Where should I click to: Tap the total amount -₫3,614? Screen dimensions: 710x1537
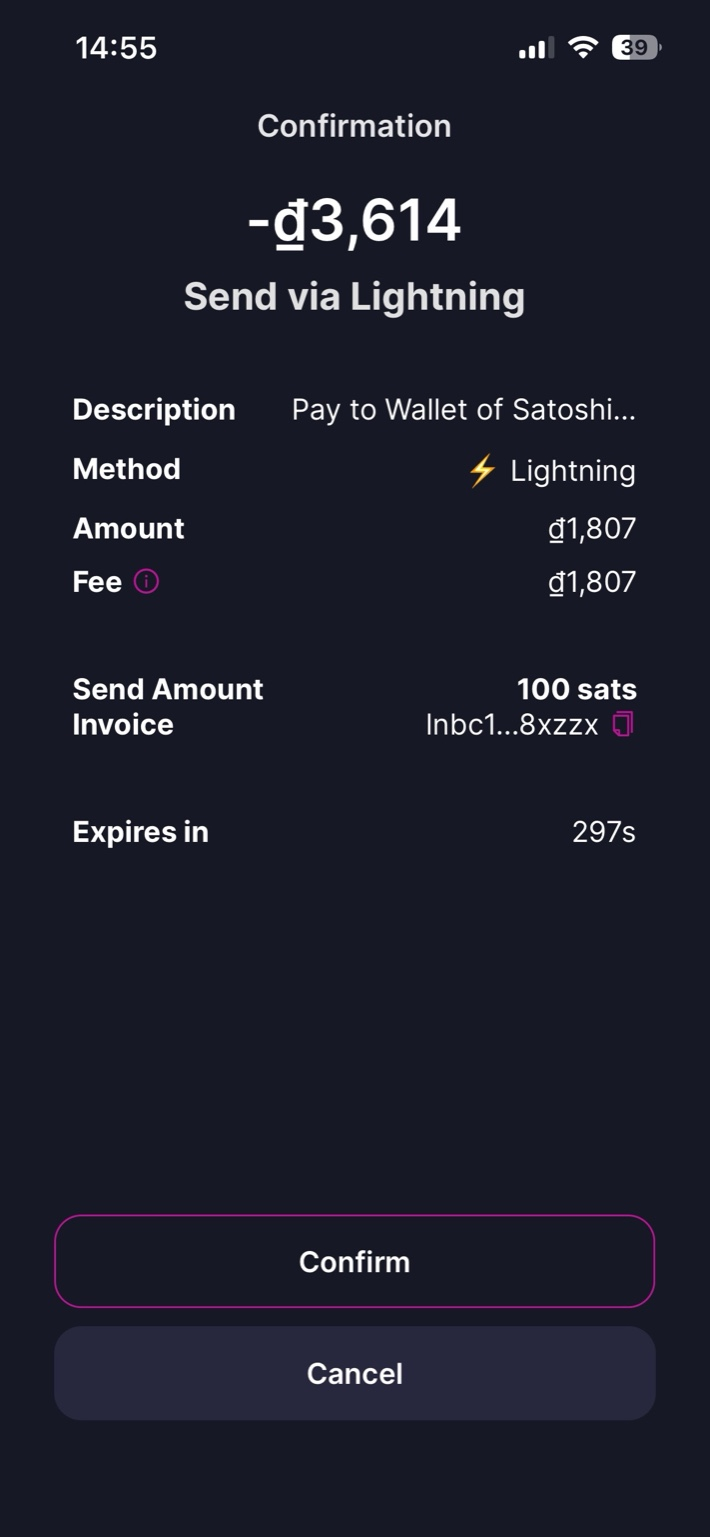(x=354, y=221)
